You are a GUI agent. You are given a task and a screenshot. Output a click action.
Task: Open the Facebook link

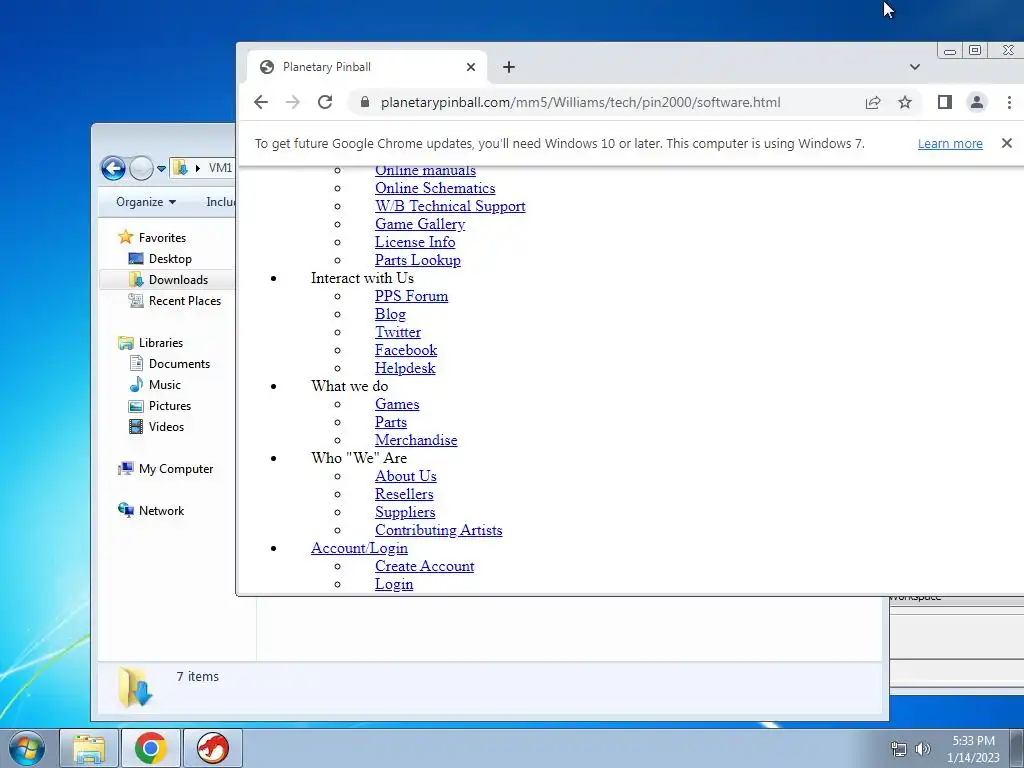pos(406,350)
